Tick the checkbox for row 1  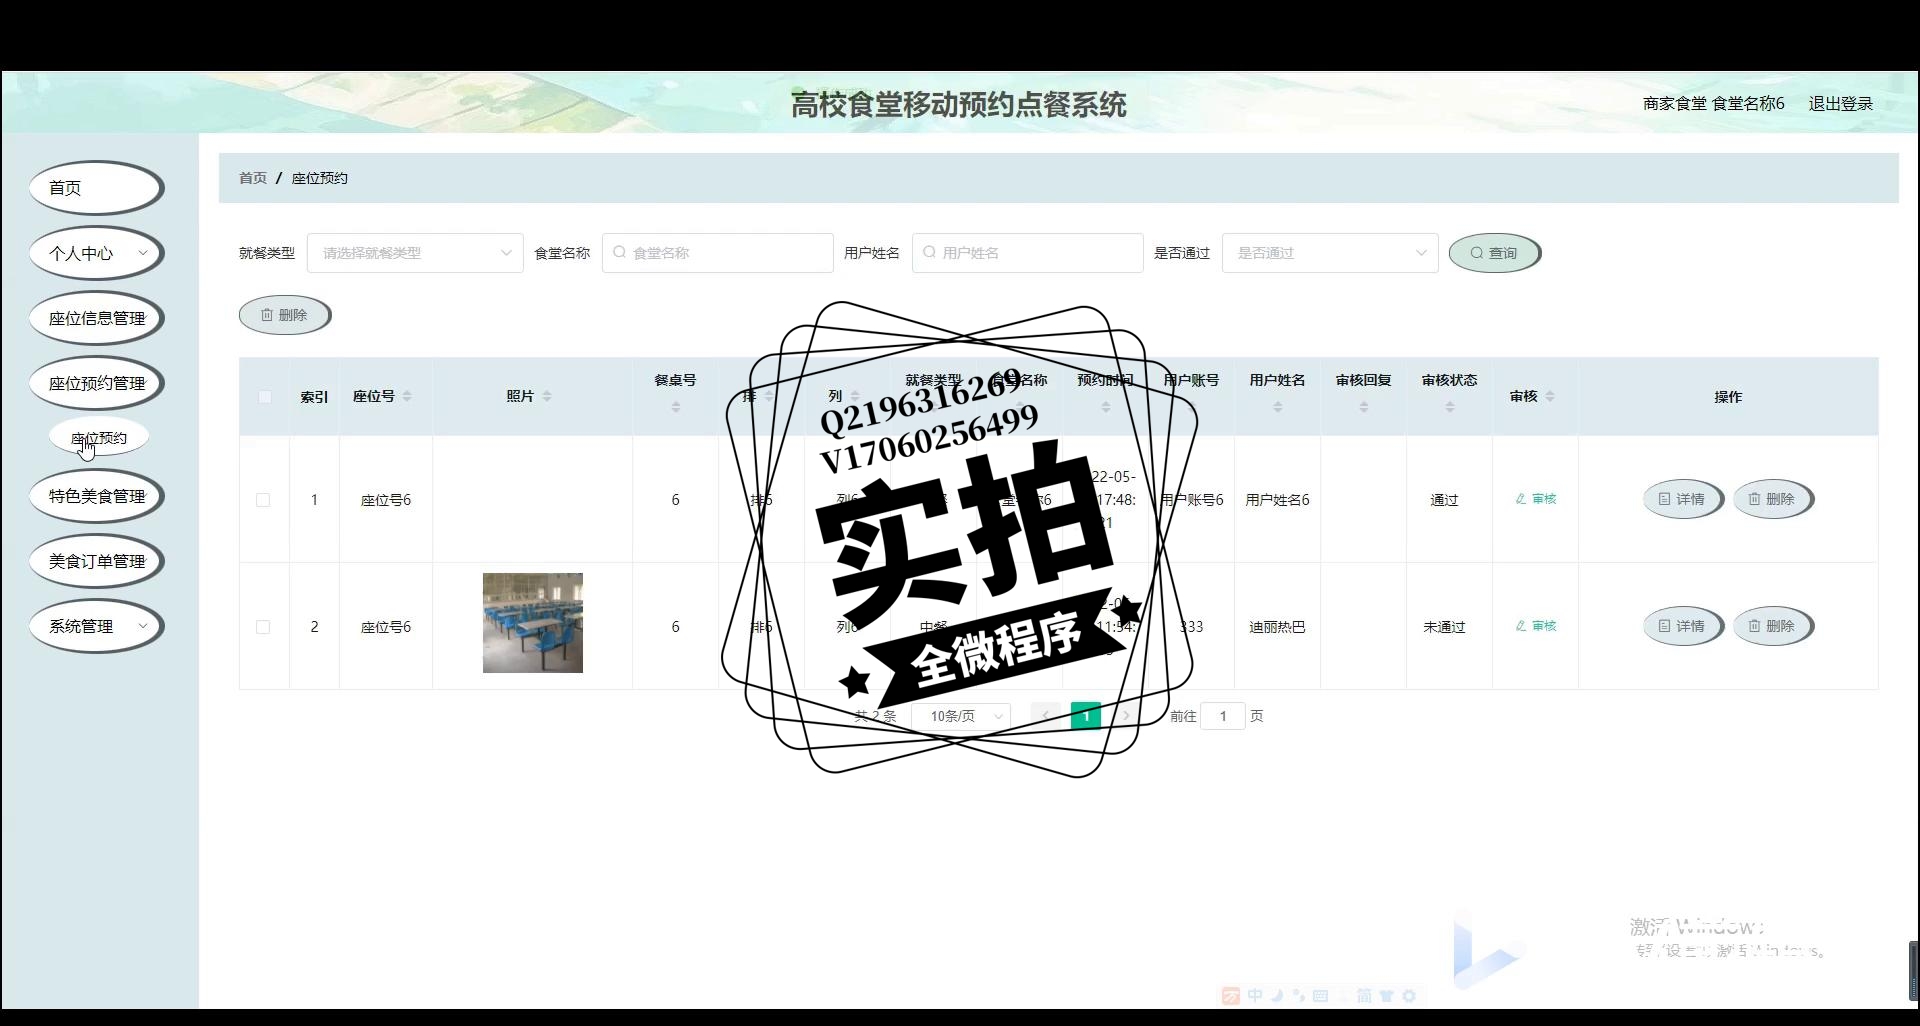tap(263, 500)
